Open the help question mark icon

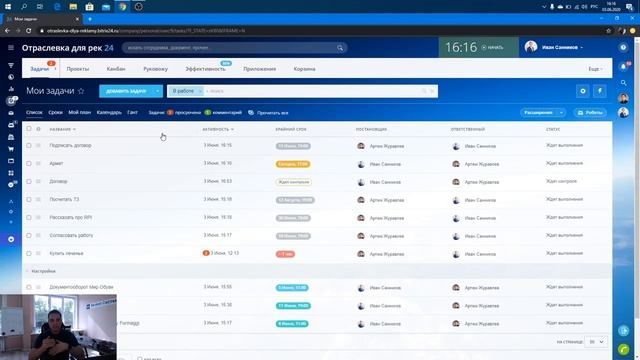623,48
